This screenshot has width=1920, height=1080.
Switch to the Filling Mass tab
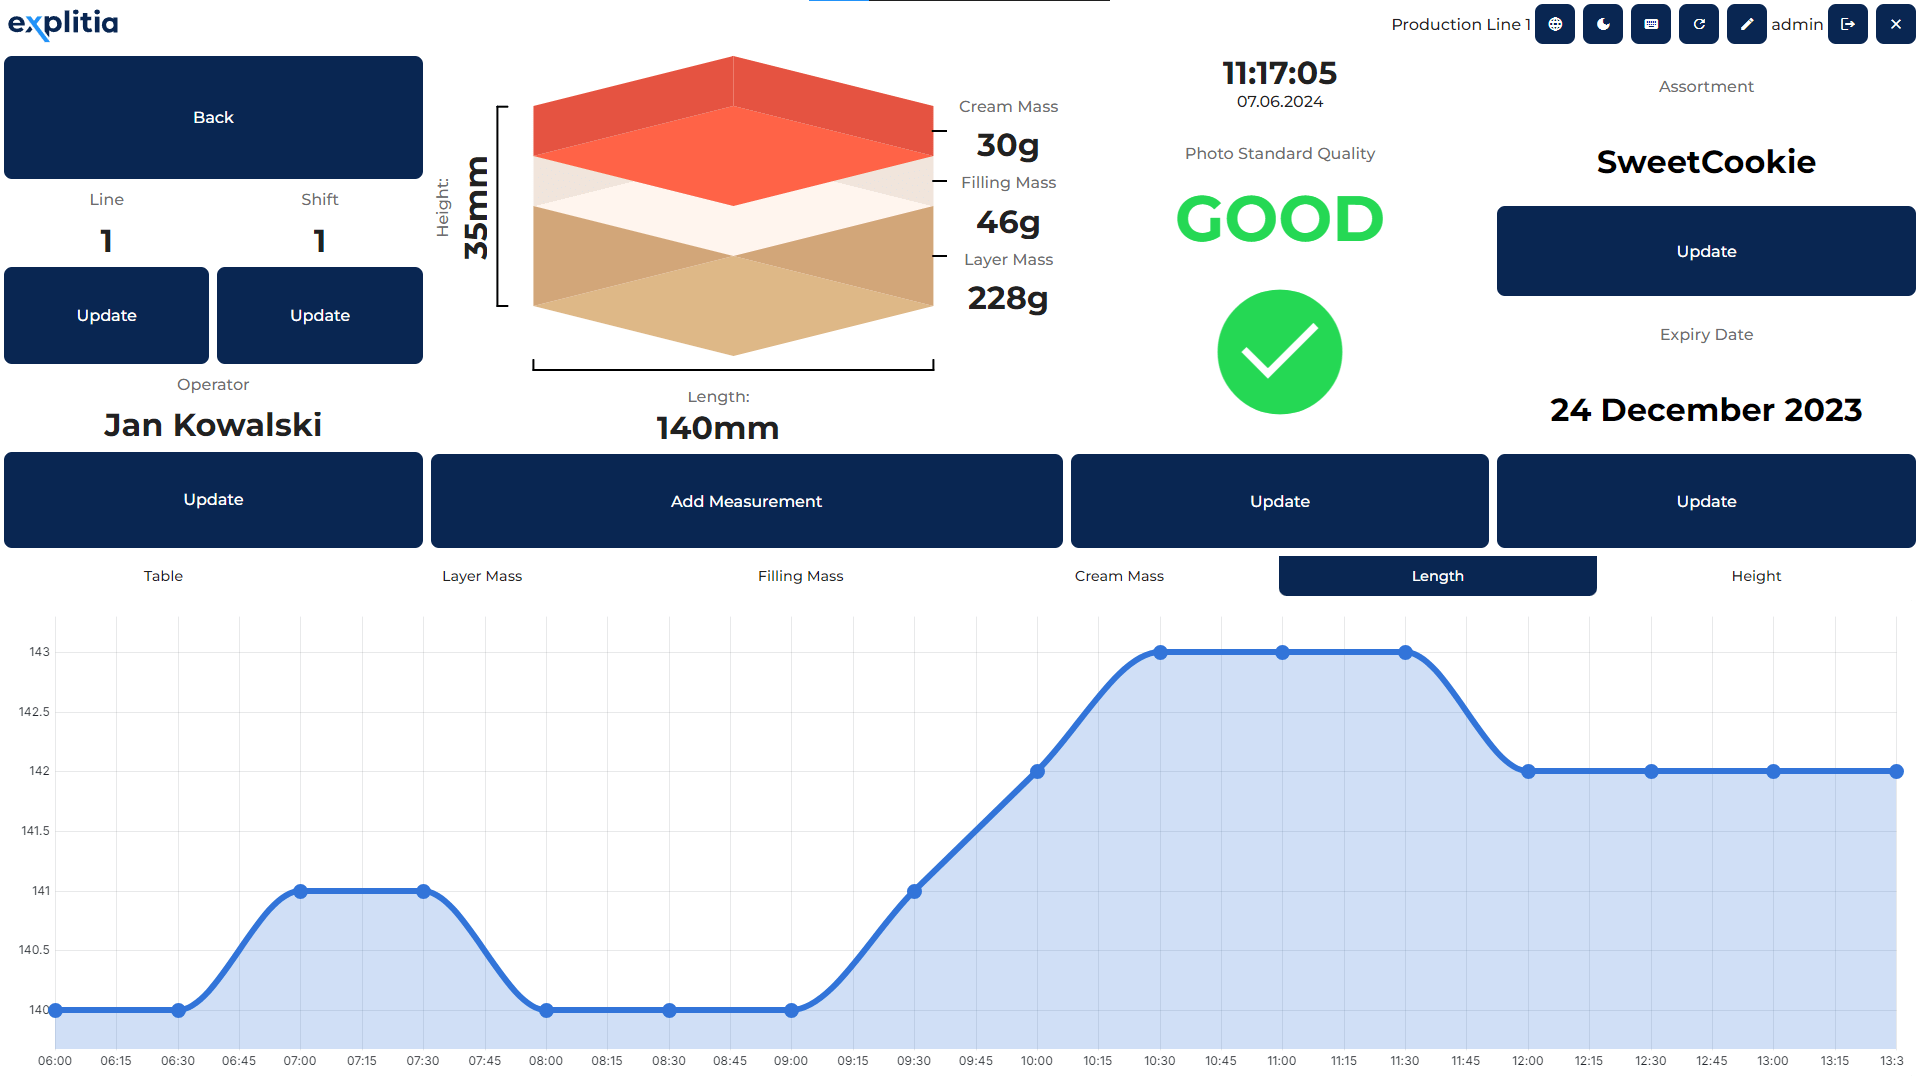[801, 576]
